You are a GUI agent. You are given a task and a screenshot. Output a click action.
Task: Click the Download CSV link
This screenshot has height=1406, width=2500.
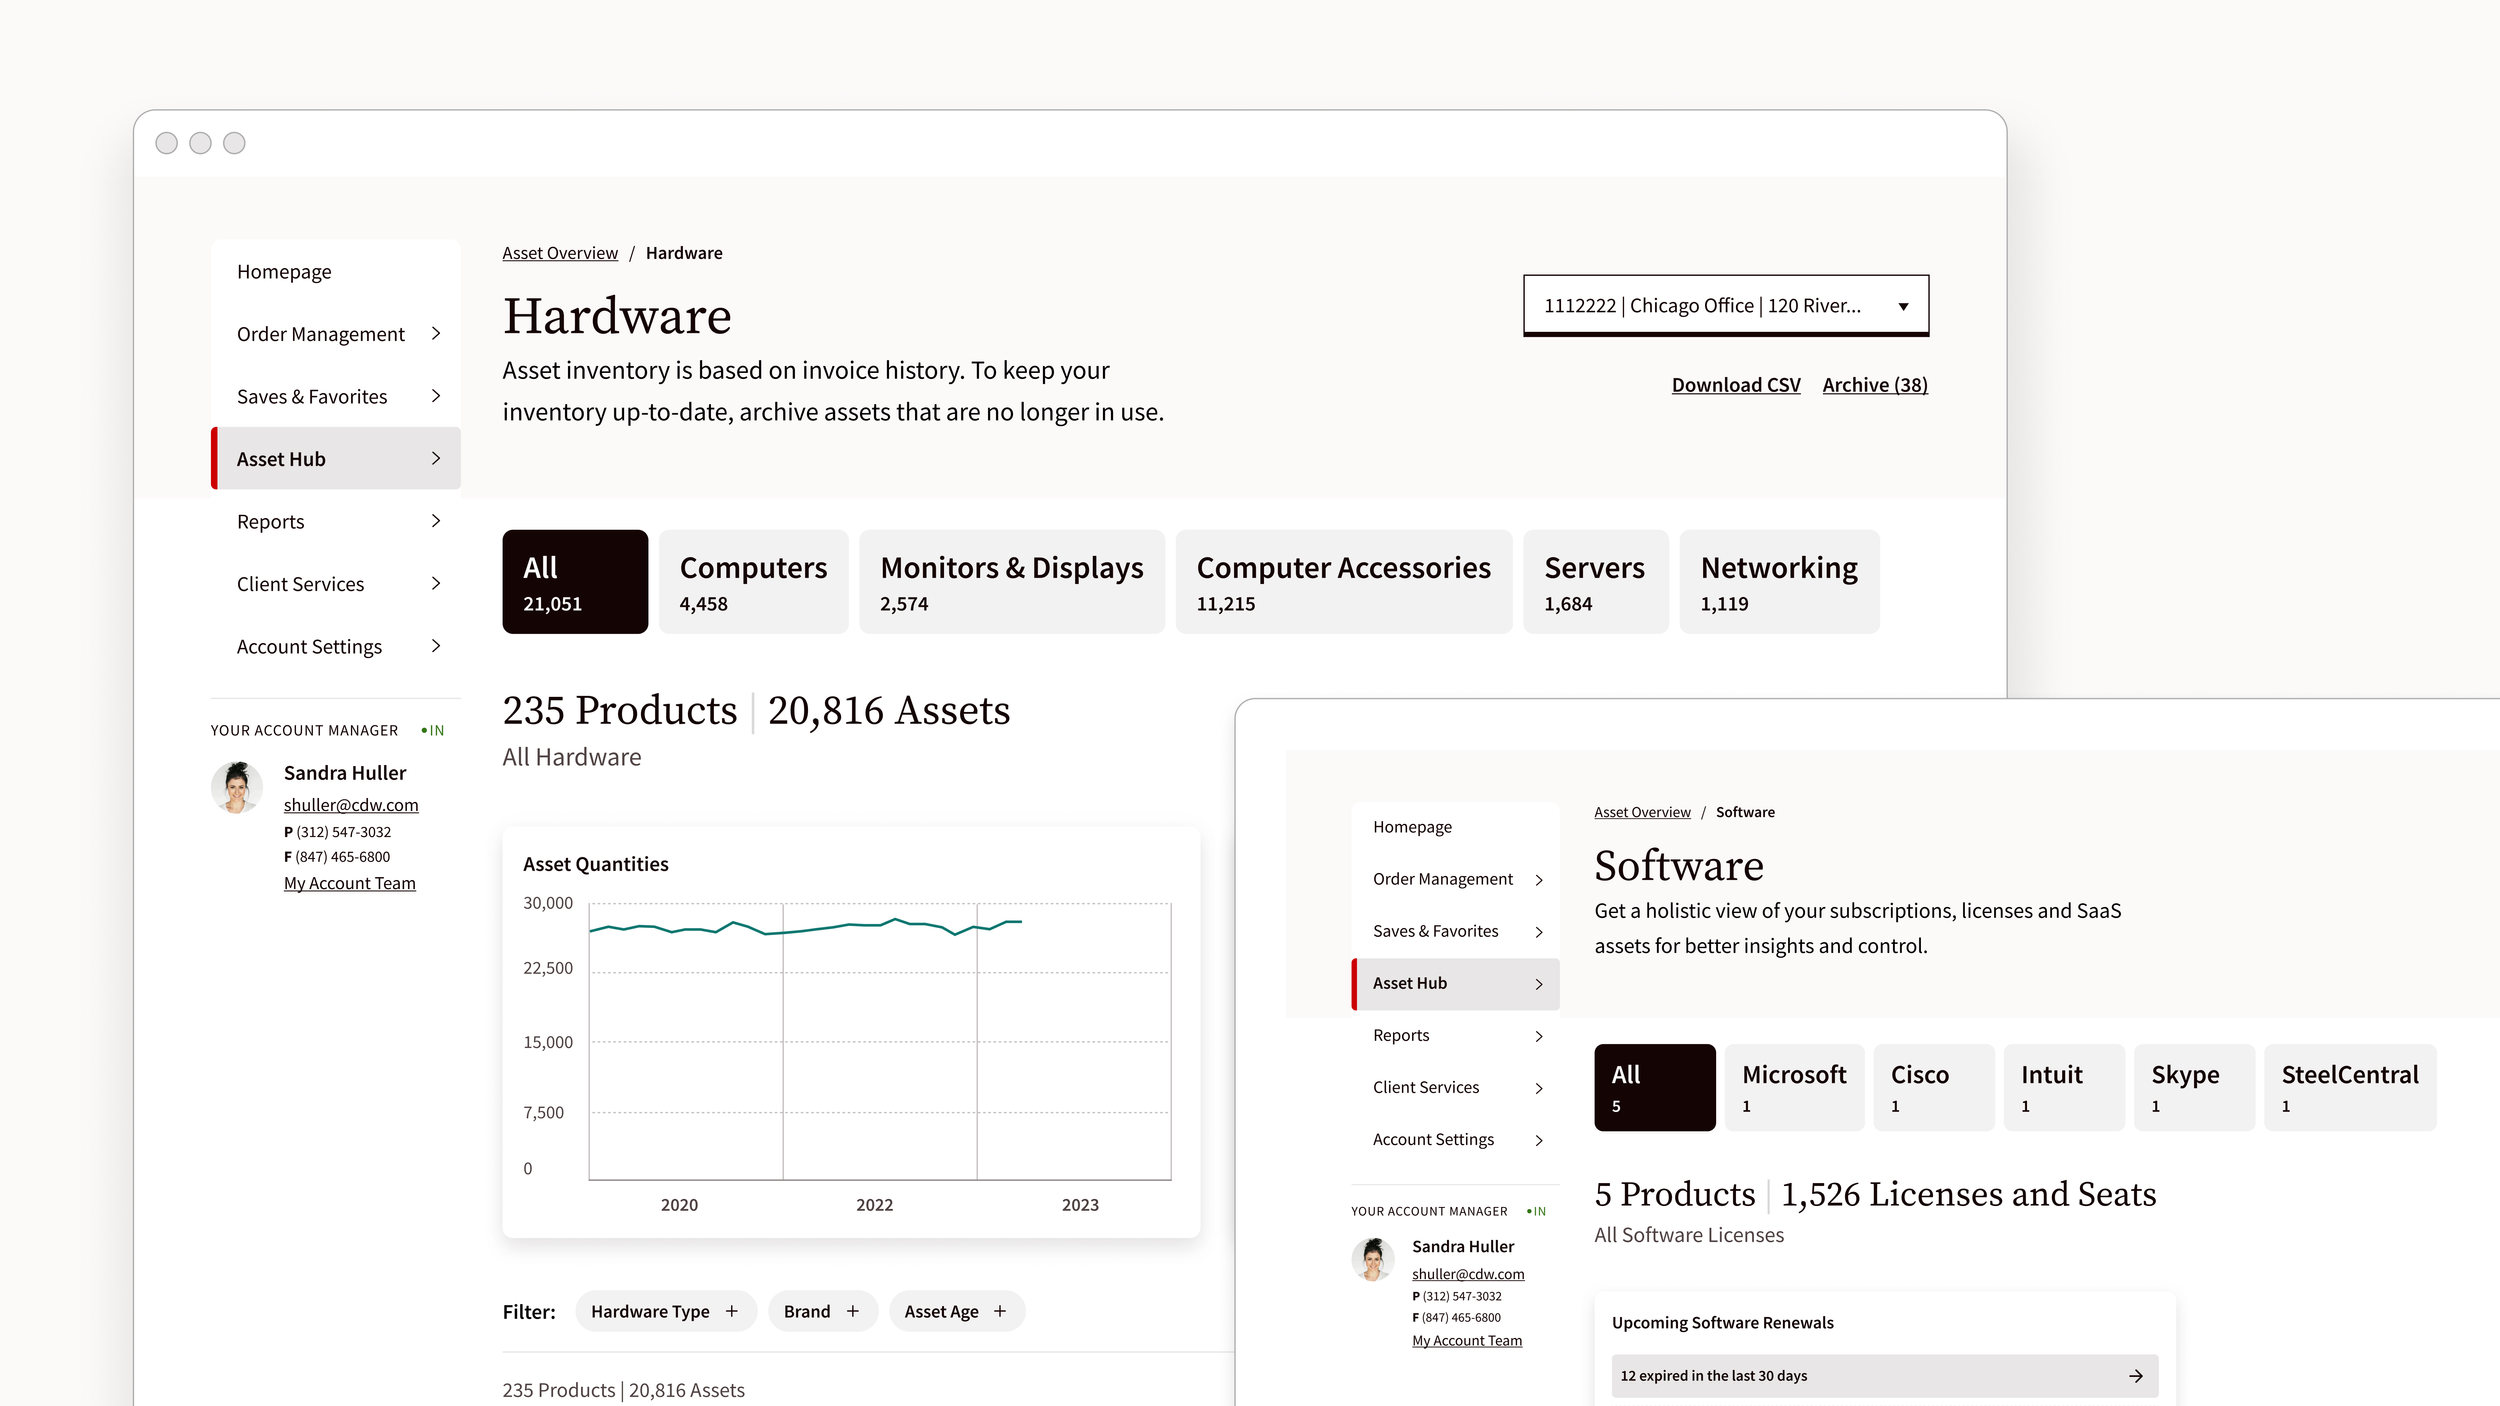[x=1736, y=385]
